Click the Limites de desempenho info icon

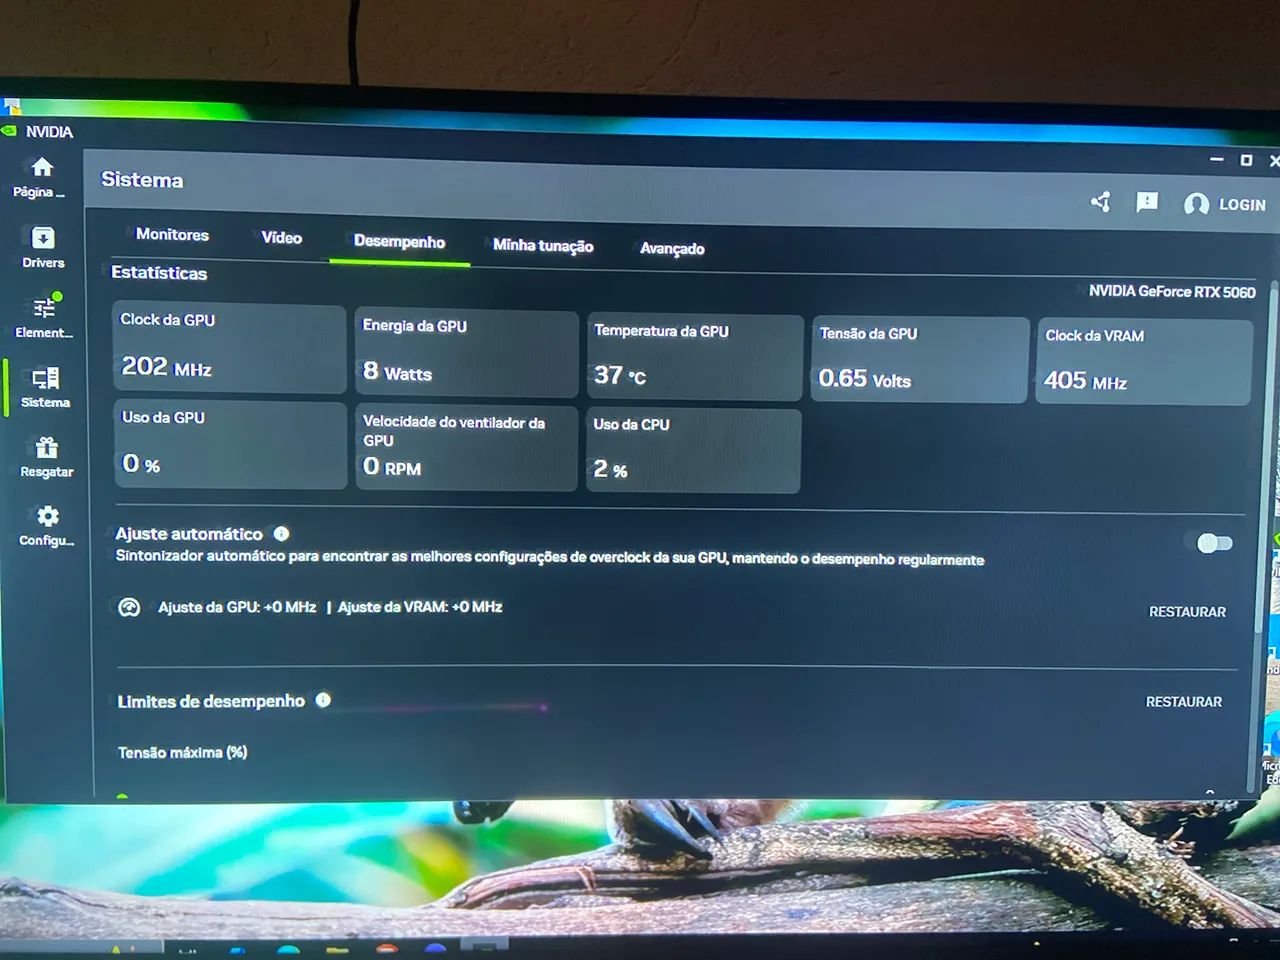pos(323,700)
